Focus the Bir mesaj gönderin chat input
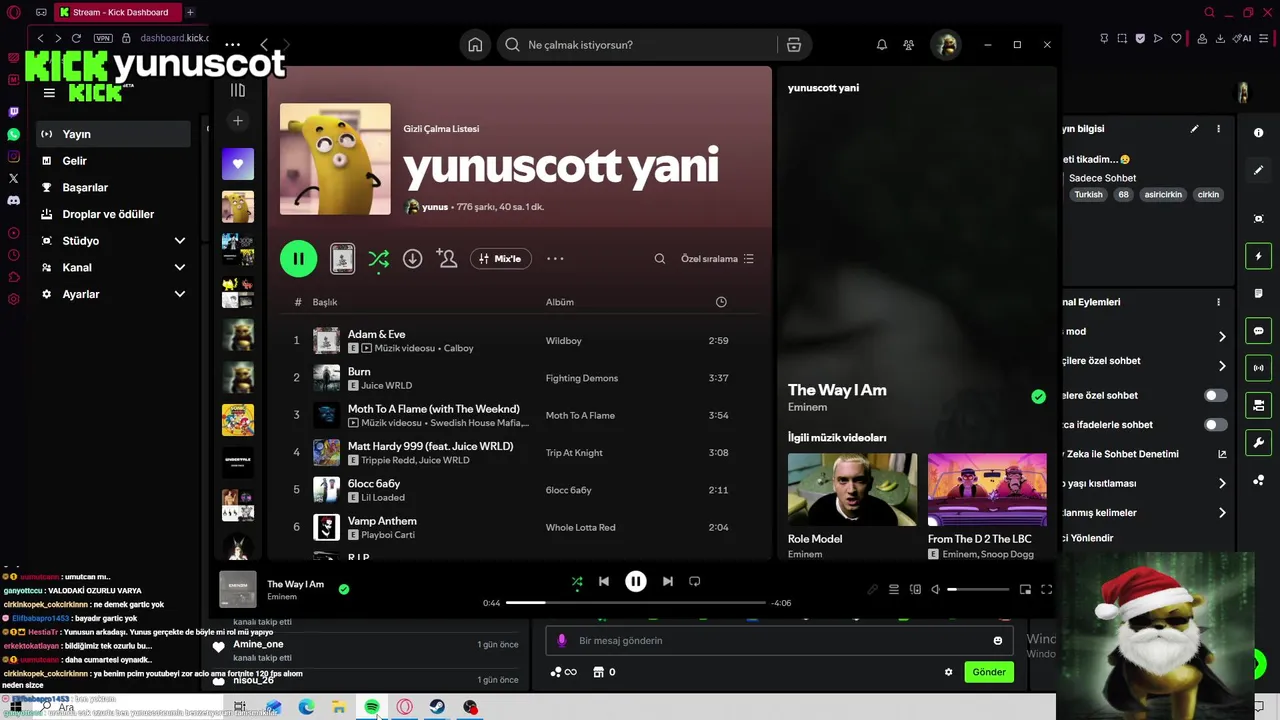 coord(779,641)
